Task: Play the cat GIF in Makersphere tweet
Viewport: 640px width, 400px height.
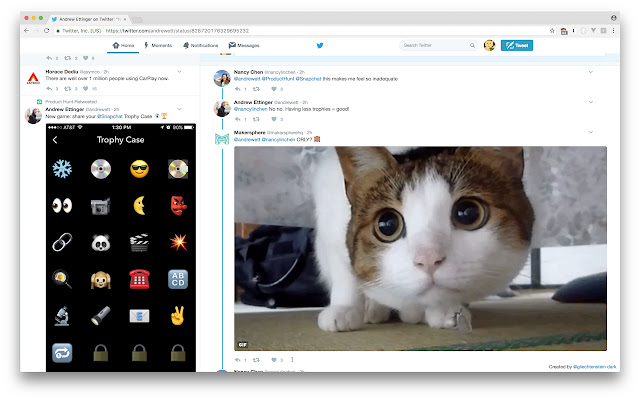Action: tap(420, 248)
